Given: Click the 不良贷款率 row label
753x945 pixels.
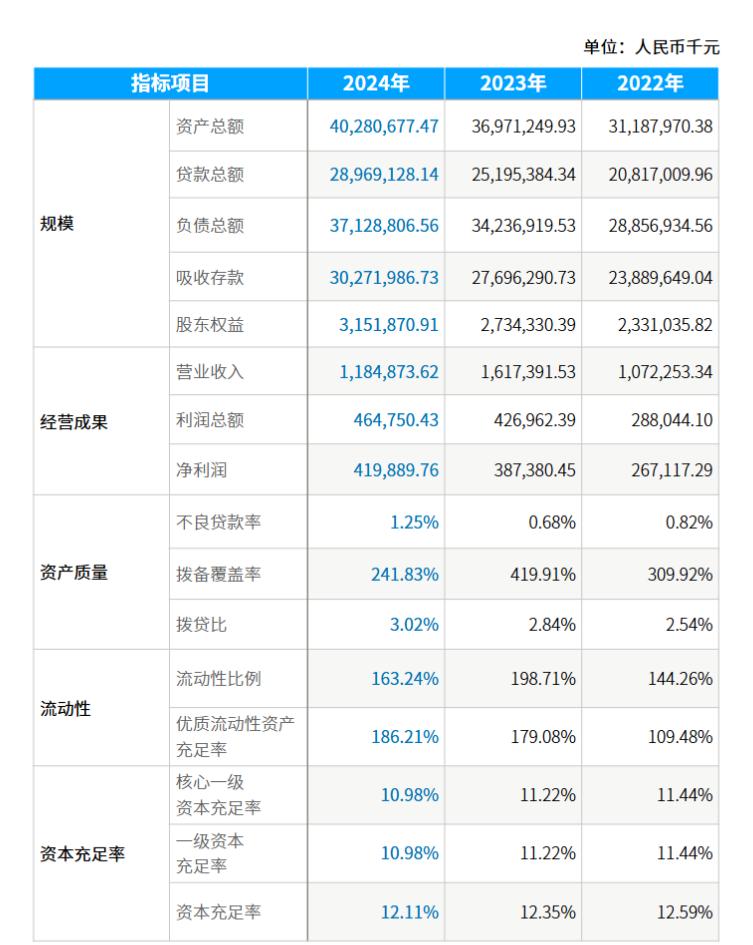Looking at the screenshot, I should click(218, 522).
